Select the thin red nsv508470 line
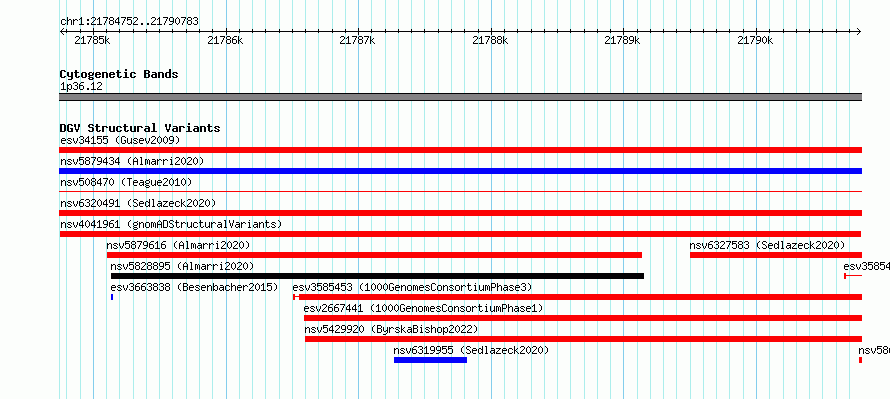This screenshot has width=890, height=399. tap(461, 192)
